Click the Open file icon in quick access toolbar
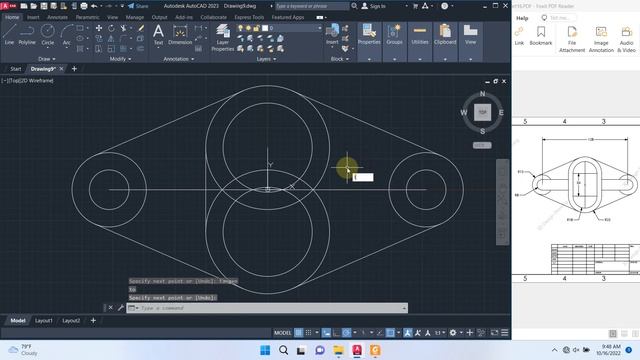Screen dimensions: 640x360 tap(34, 6)
